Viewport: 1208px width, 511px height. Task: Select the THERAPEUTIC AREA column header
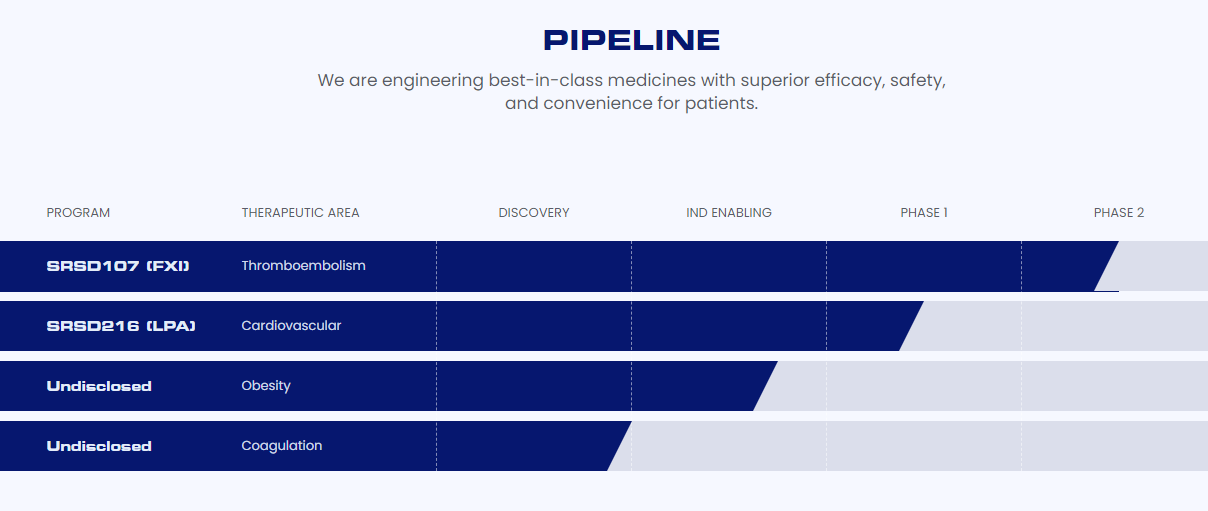click(300, 213)
